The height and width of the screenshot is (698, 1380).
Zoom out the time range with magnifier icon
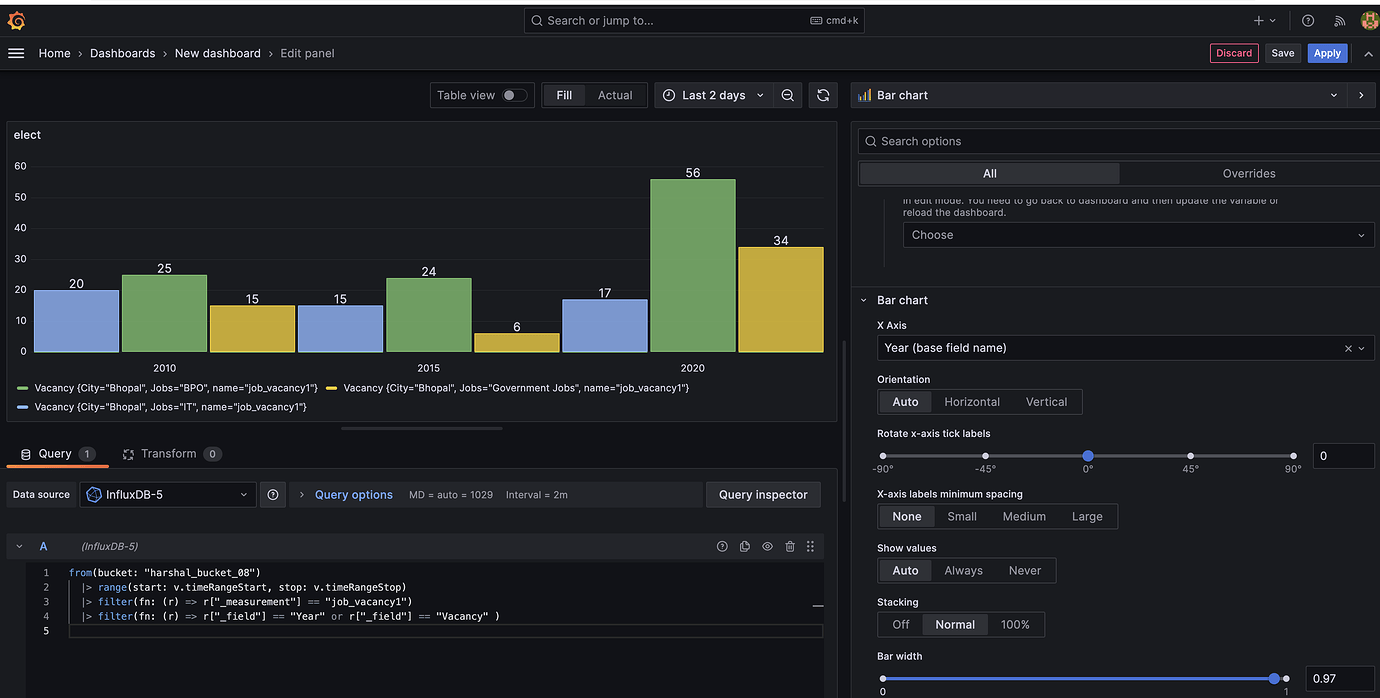coord(788,95)
